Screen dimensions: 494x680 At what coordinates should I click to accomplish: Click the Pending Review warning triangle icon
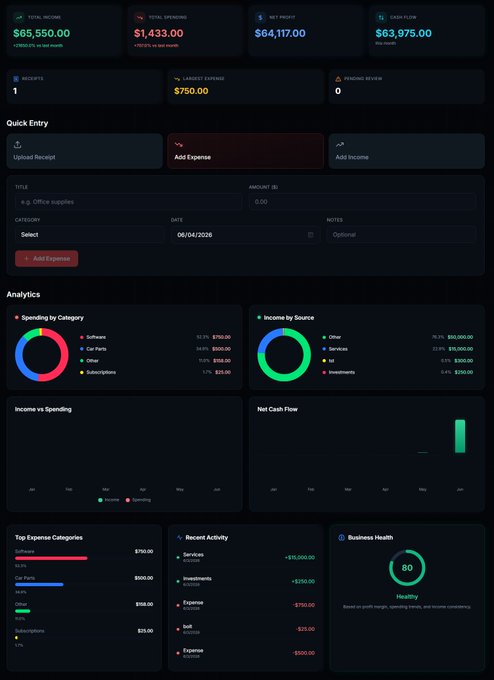click(x=338, y=79)
